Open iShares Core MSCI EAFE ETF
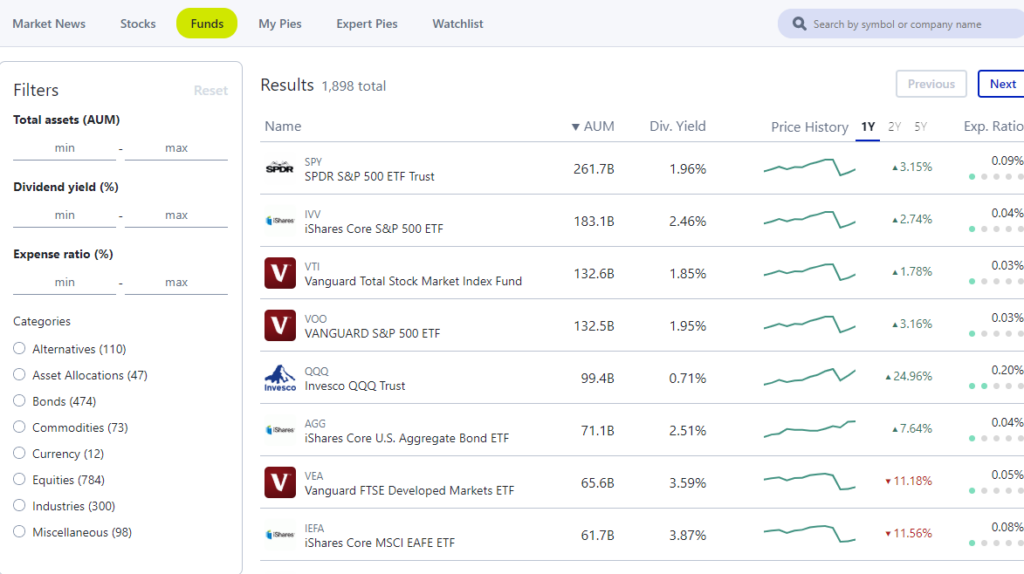The width and height of the screenshot is (1024, 574). (x=379, y=542)
